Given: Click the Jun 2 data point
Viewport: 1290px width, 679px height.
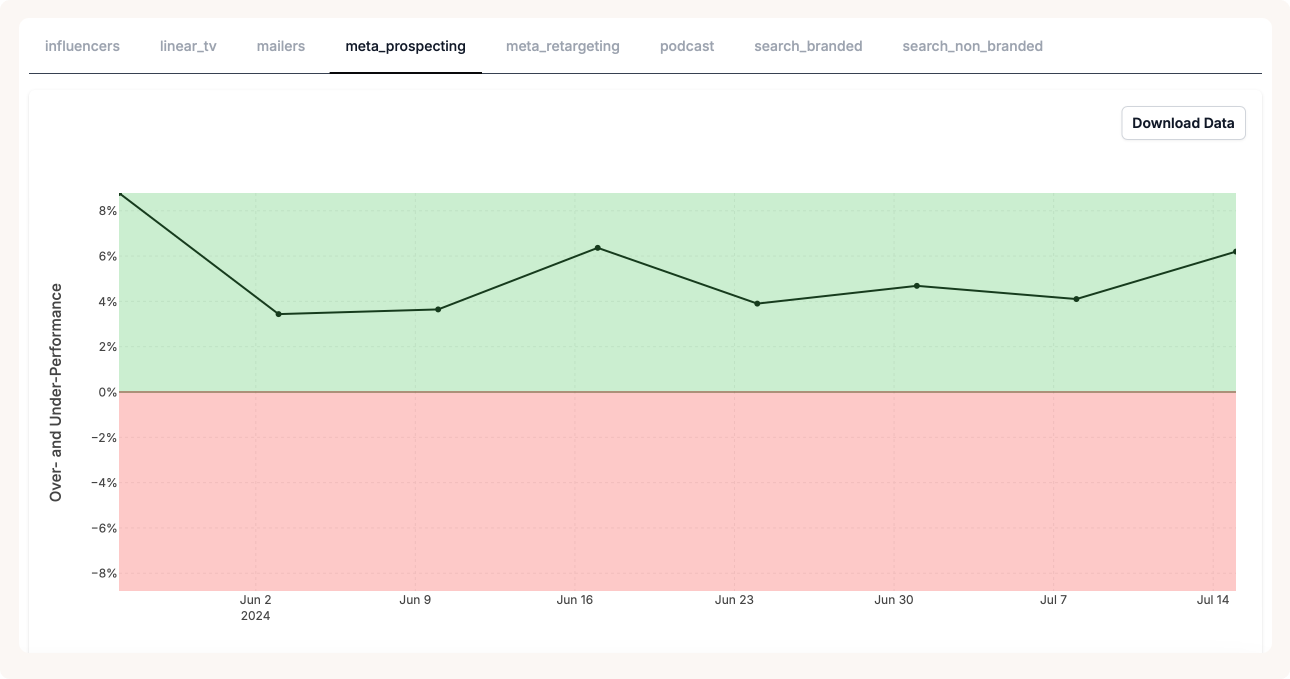Looking at the screenshot, I should click(x=278, y=314).
